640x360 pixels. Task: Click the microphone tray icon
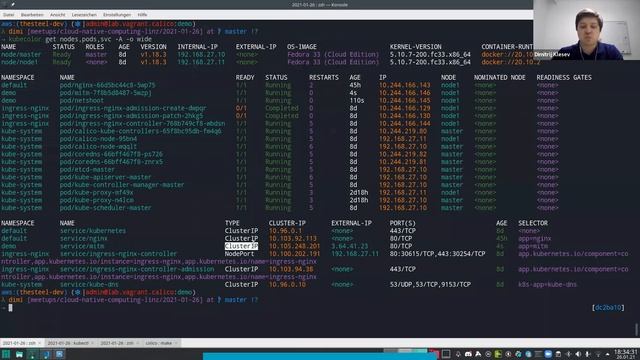coord(588,354)
